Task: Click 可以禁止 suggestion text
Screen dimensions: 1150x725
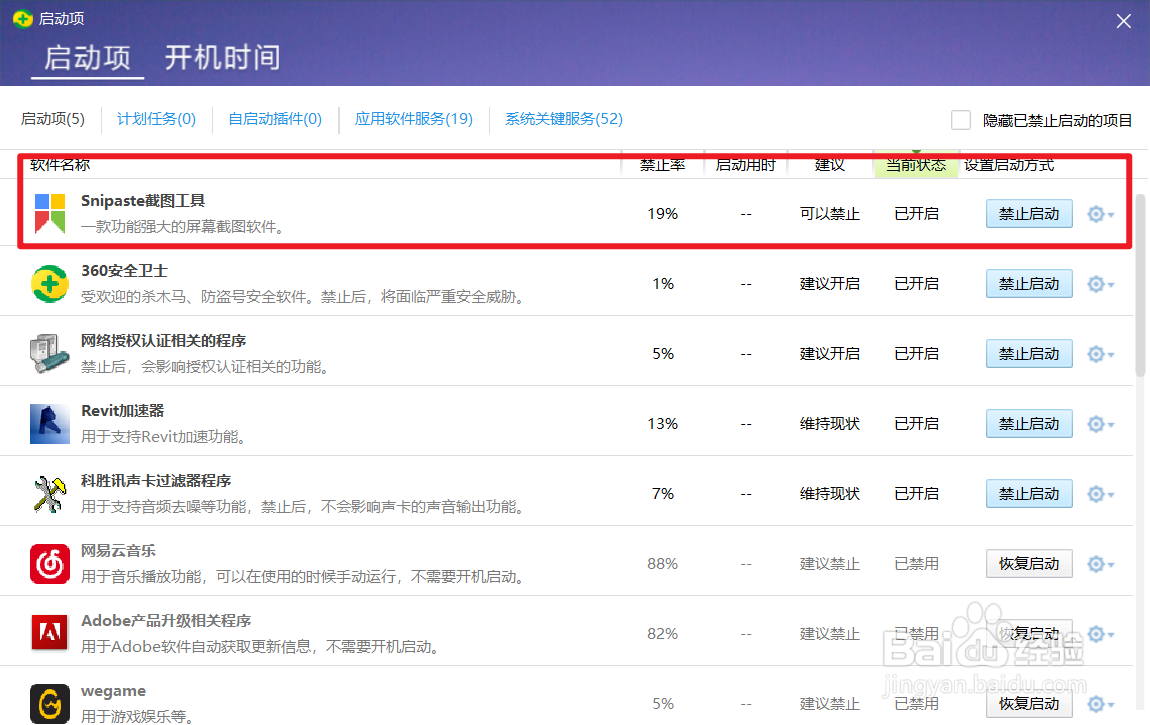Action: click(829, 214)
